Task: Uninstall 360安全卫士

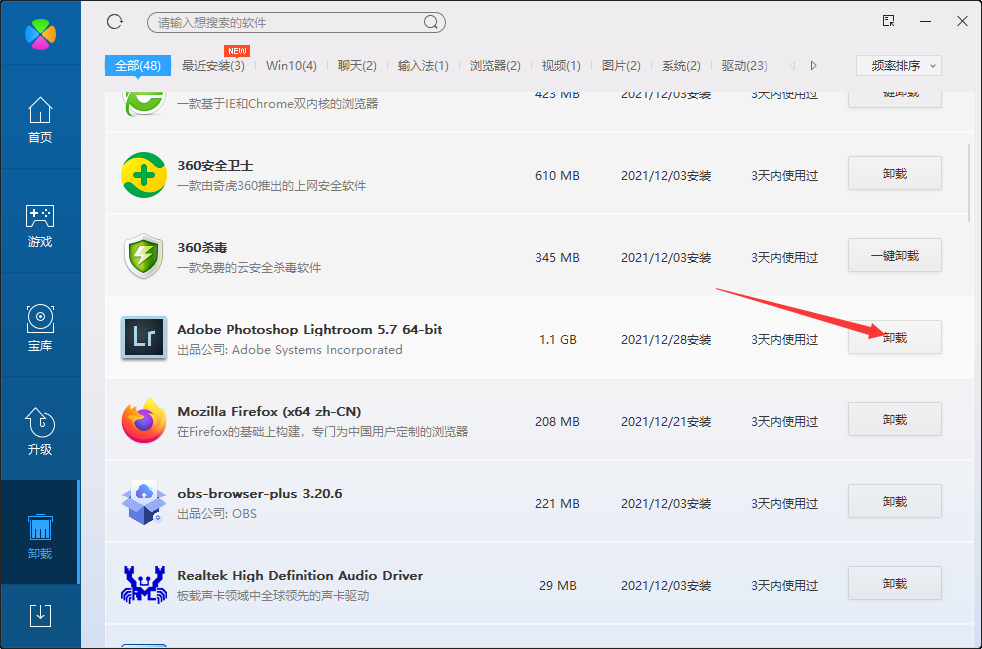Action: click(x=895, y=173)
